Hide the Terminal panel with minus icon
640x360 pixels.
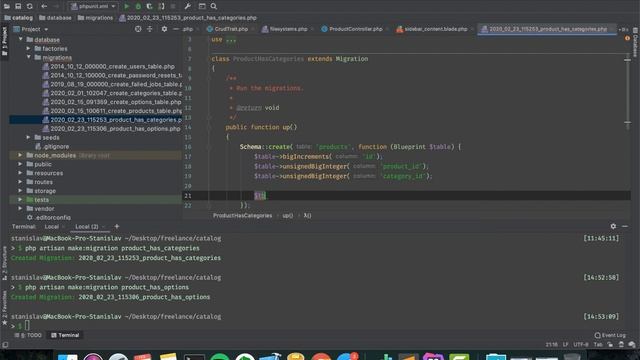(625, 226)
